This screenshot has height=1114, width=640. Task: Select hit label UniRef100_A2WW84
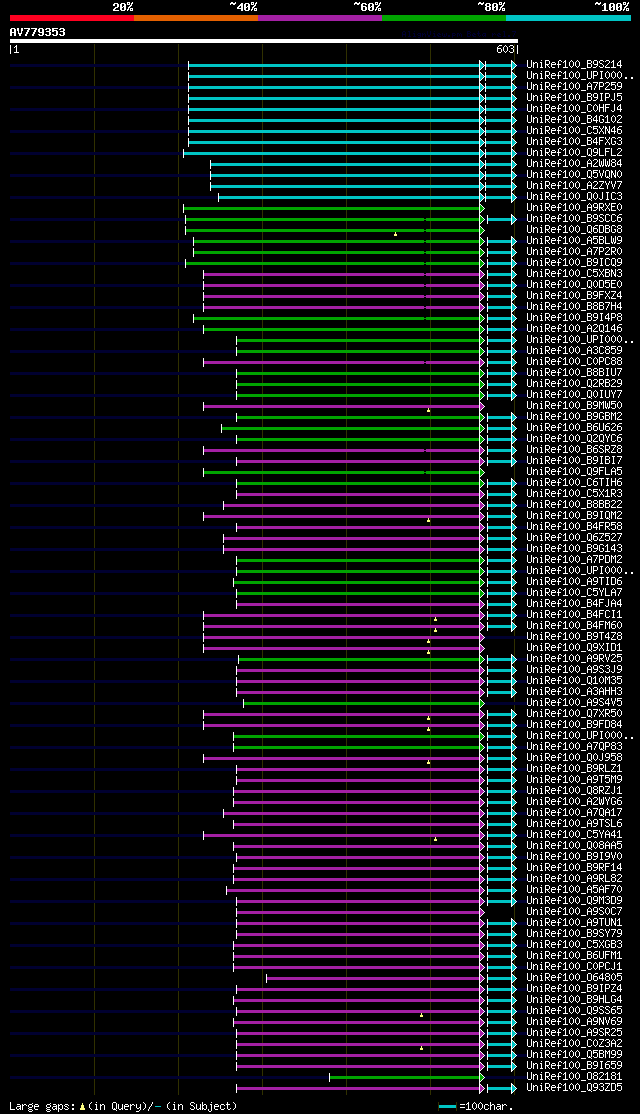574,163
